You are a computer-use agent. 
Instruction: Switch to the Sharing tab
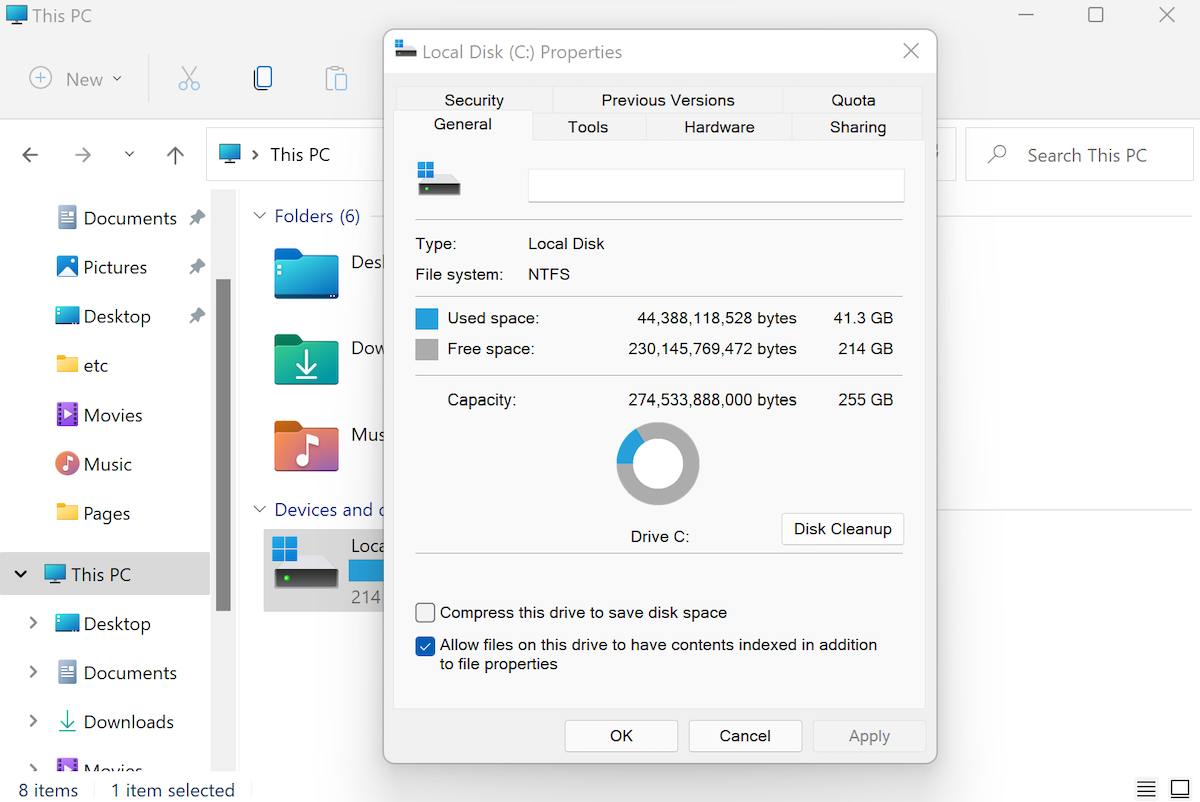pos(857,127)
